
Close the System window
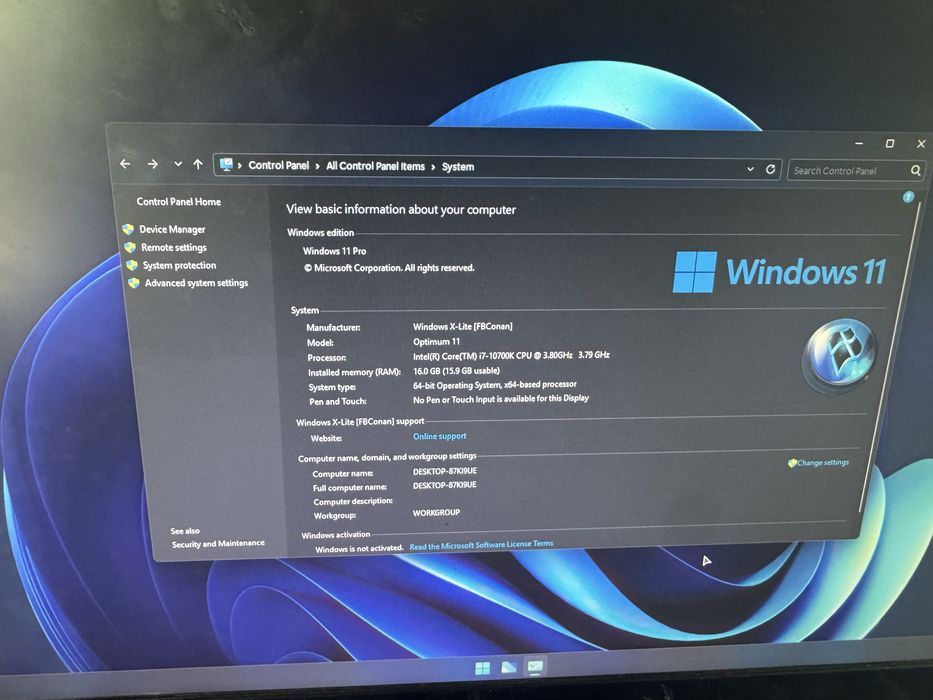click(921, 143)
